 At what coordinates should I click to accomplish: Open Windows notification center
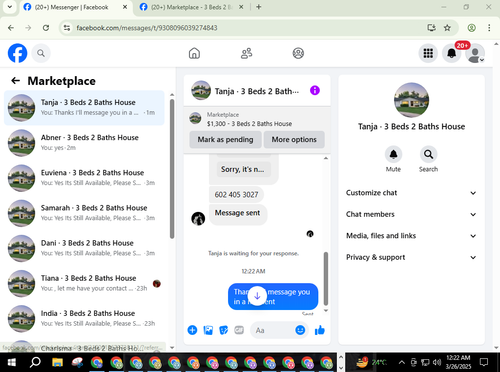(x=484, y=362)
